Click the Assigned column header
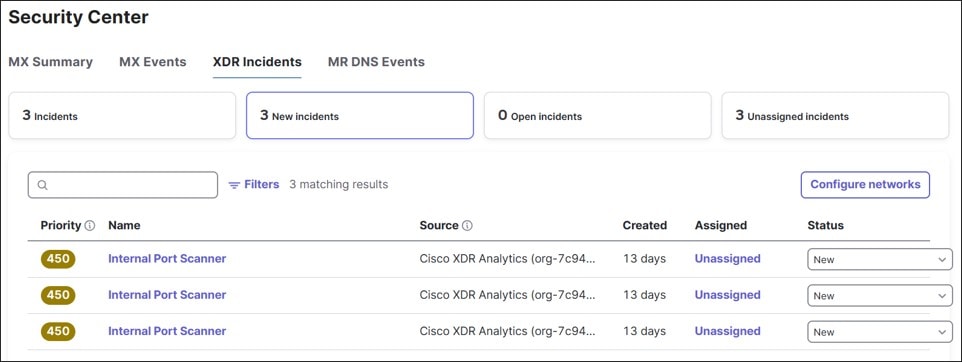 click(x=721, y=226)
